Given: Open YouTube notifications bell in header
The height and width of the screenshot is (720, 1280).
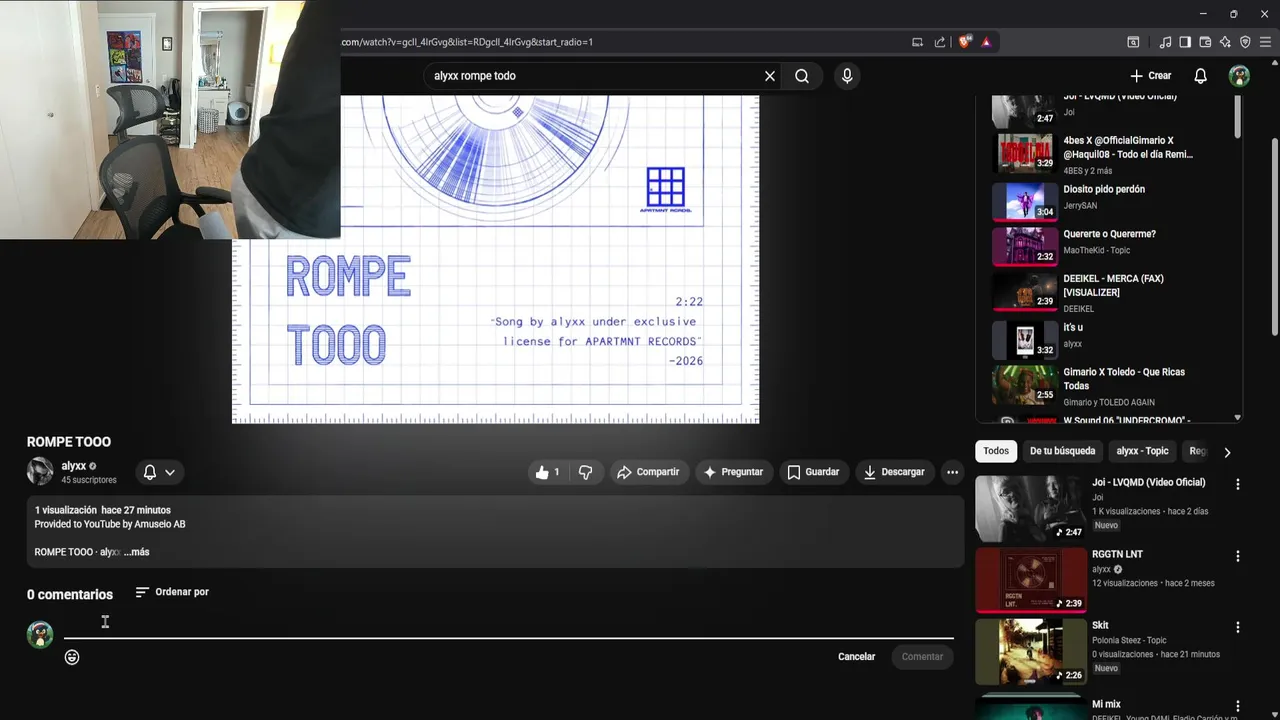Looking at the screenshot, I should coord(1201,76).
